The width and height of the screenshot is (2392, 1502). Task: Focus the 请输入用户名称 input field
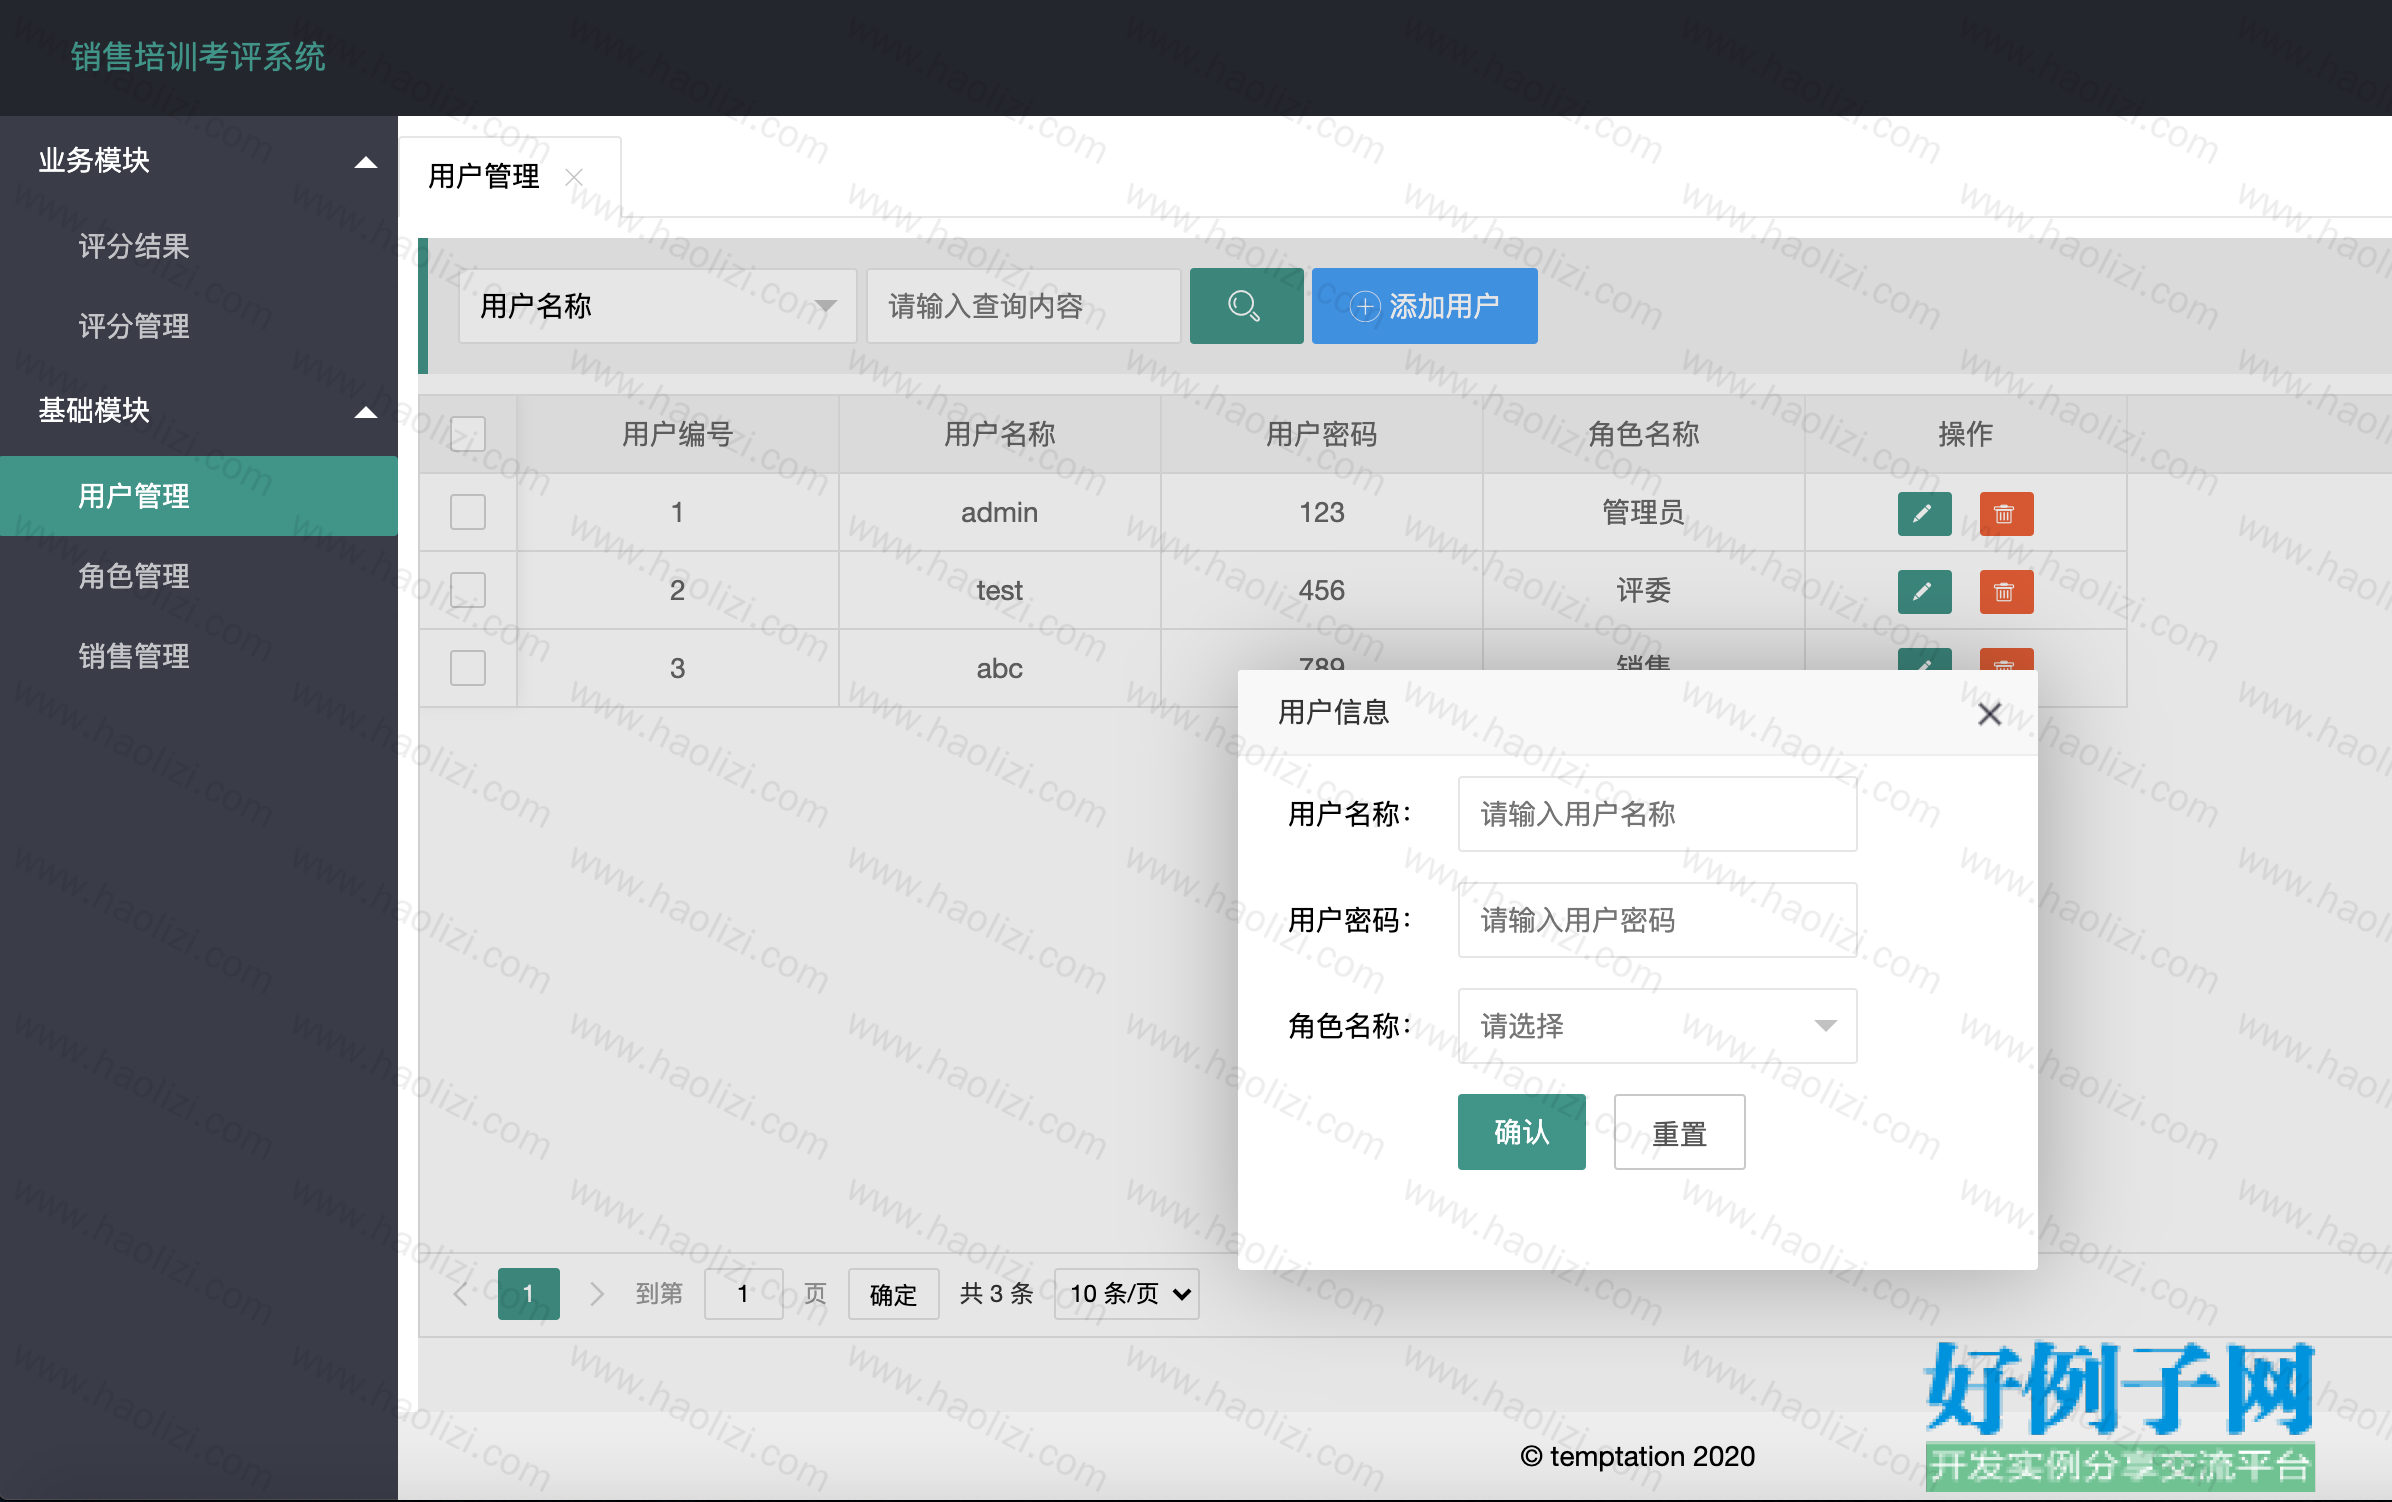point(1657,814)
